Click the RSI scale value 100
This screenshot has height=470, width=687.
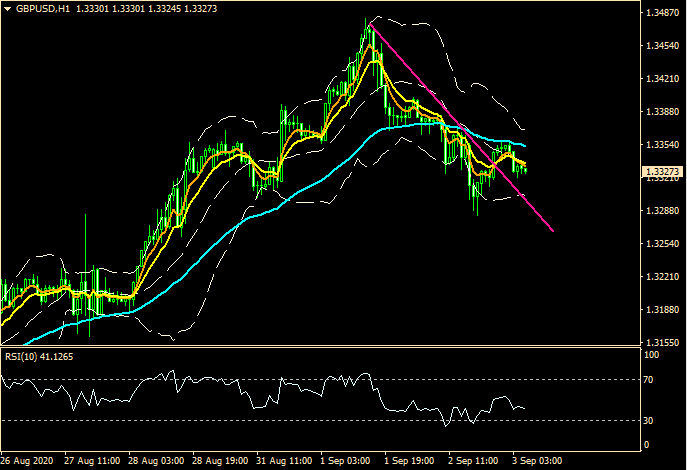(653, 355)
